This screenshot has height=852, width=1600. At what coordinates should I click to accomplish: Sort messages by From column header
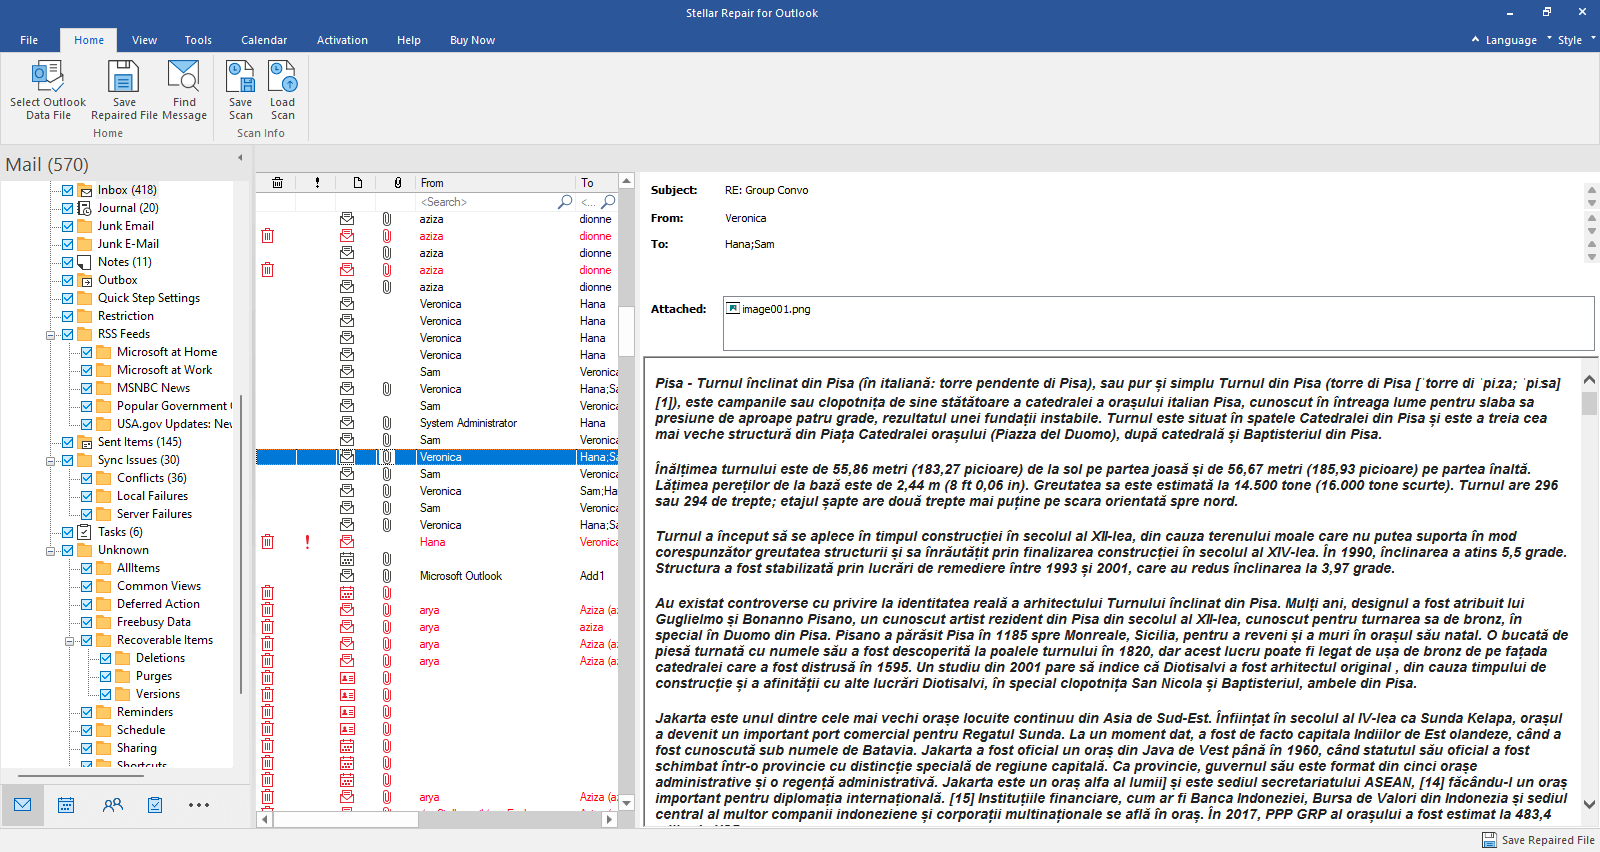tap(496, 183)
